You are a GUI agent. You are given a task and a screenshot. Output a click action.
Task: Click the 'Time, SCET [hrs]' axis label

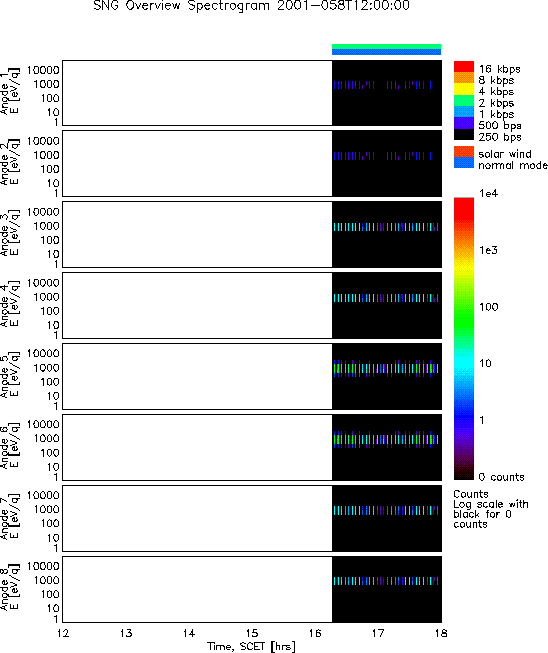252,646
